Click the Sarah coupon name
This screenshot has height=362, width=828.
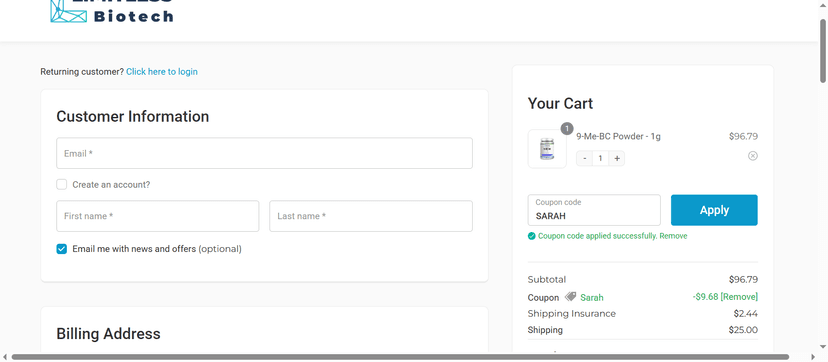click(591, 298)
